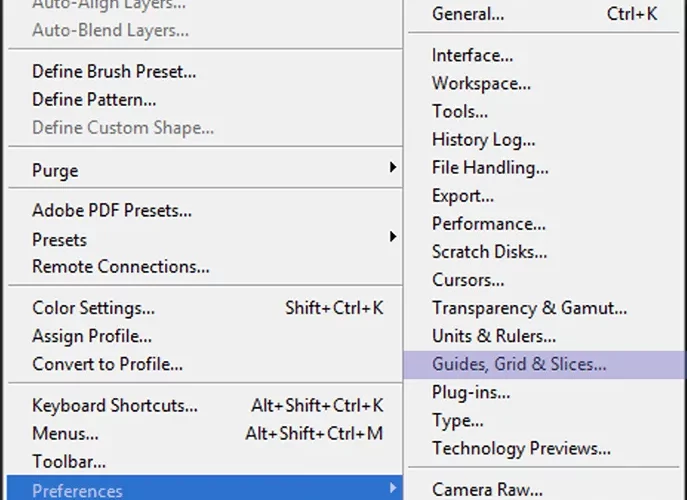The image size is (687, 500).
Task: Open Keyboard Shortcuts editor
Action: click(x=205, y=406)
